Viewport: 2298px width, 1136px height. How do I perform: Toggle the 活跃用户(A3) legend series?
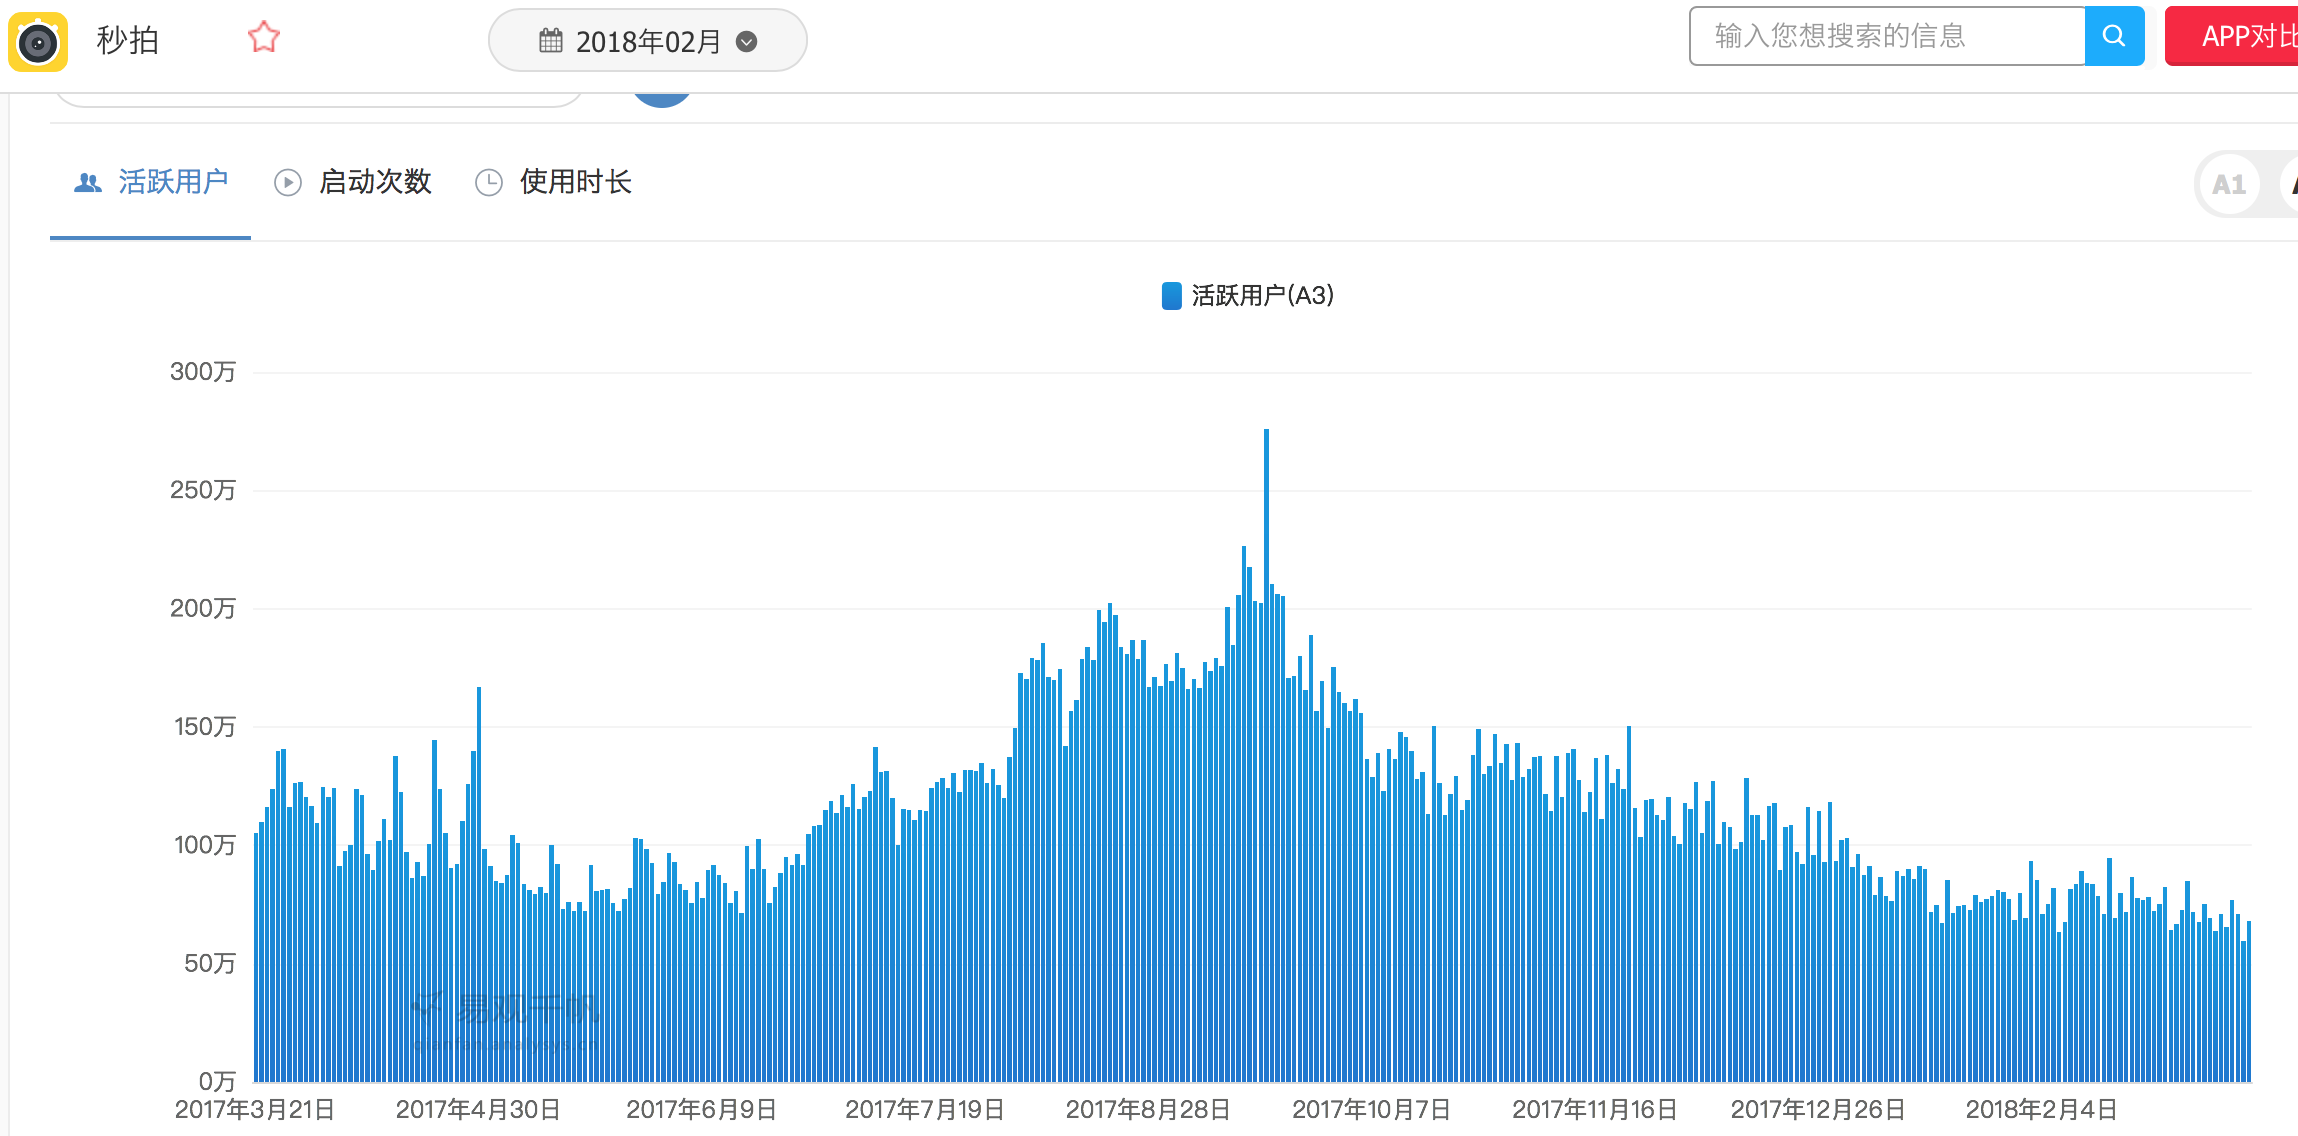coord(1248,296)
